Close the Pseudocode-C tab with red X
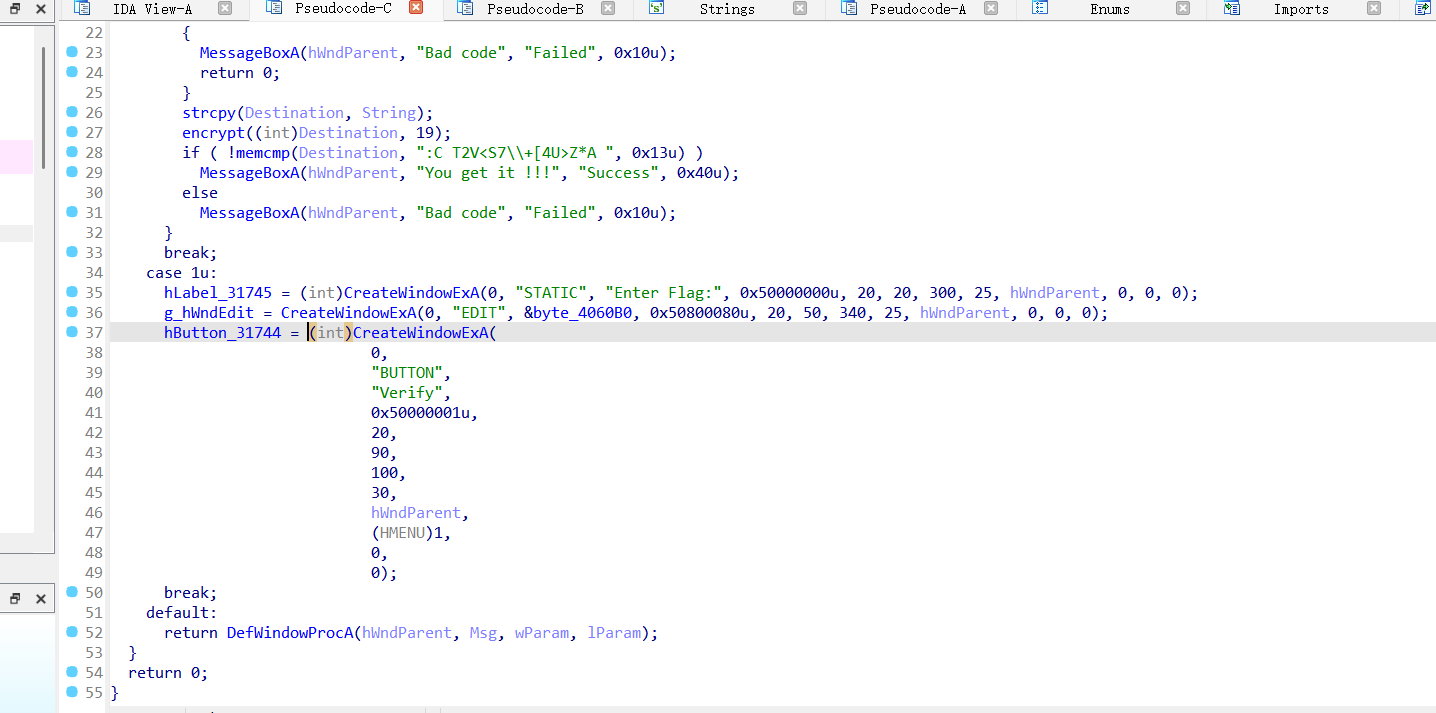Image resolution: width=1436 pixels, height=713 pixels. click(416, 8)
